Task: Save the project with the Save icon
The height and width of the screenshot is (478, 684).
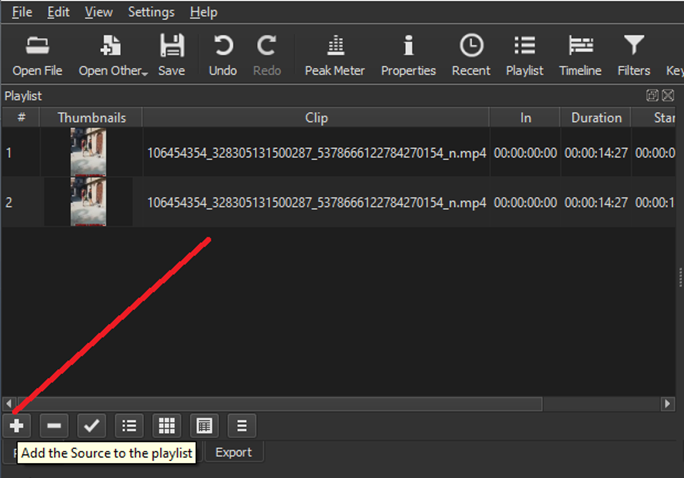Action: (172, 55)
